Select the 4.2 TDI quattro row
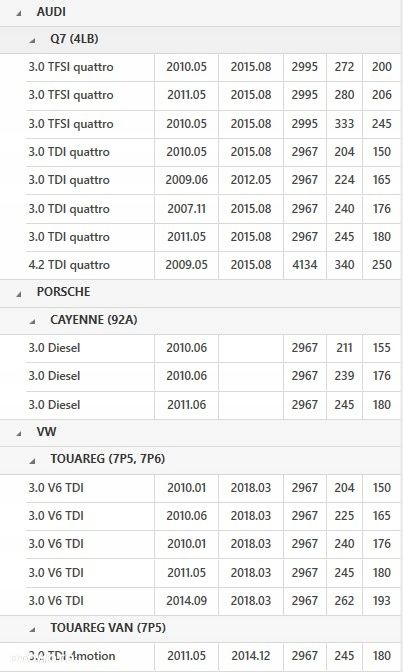This screenshot has width=403, height=672. coord(213,265)
